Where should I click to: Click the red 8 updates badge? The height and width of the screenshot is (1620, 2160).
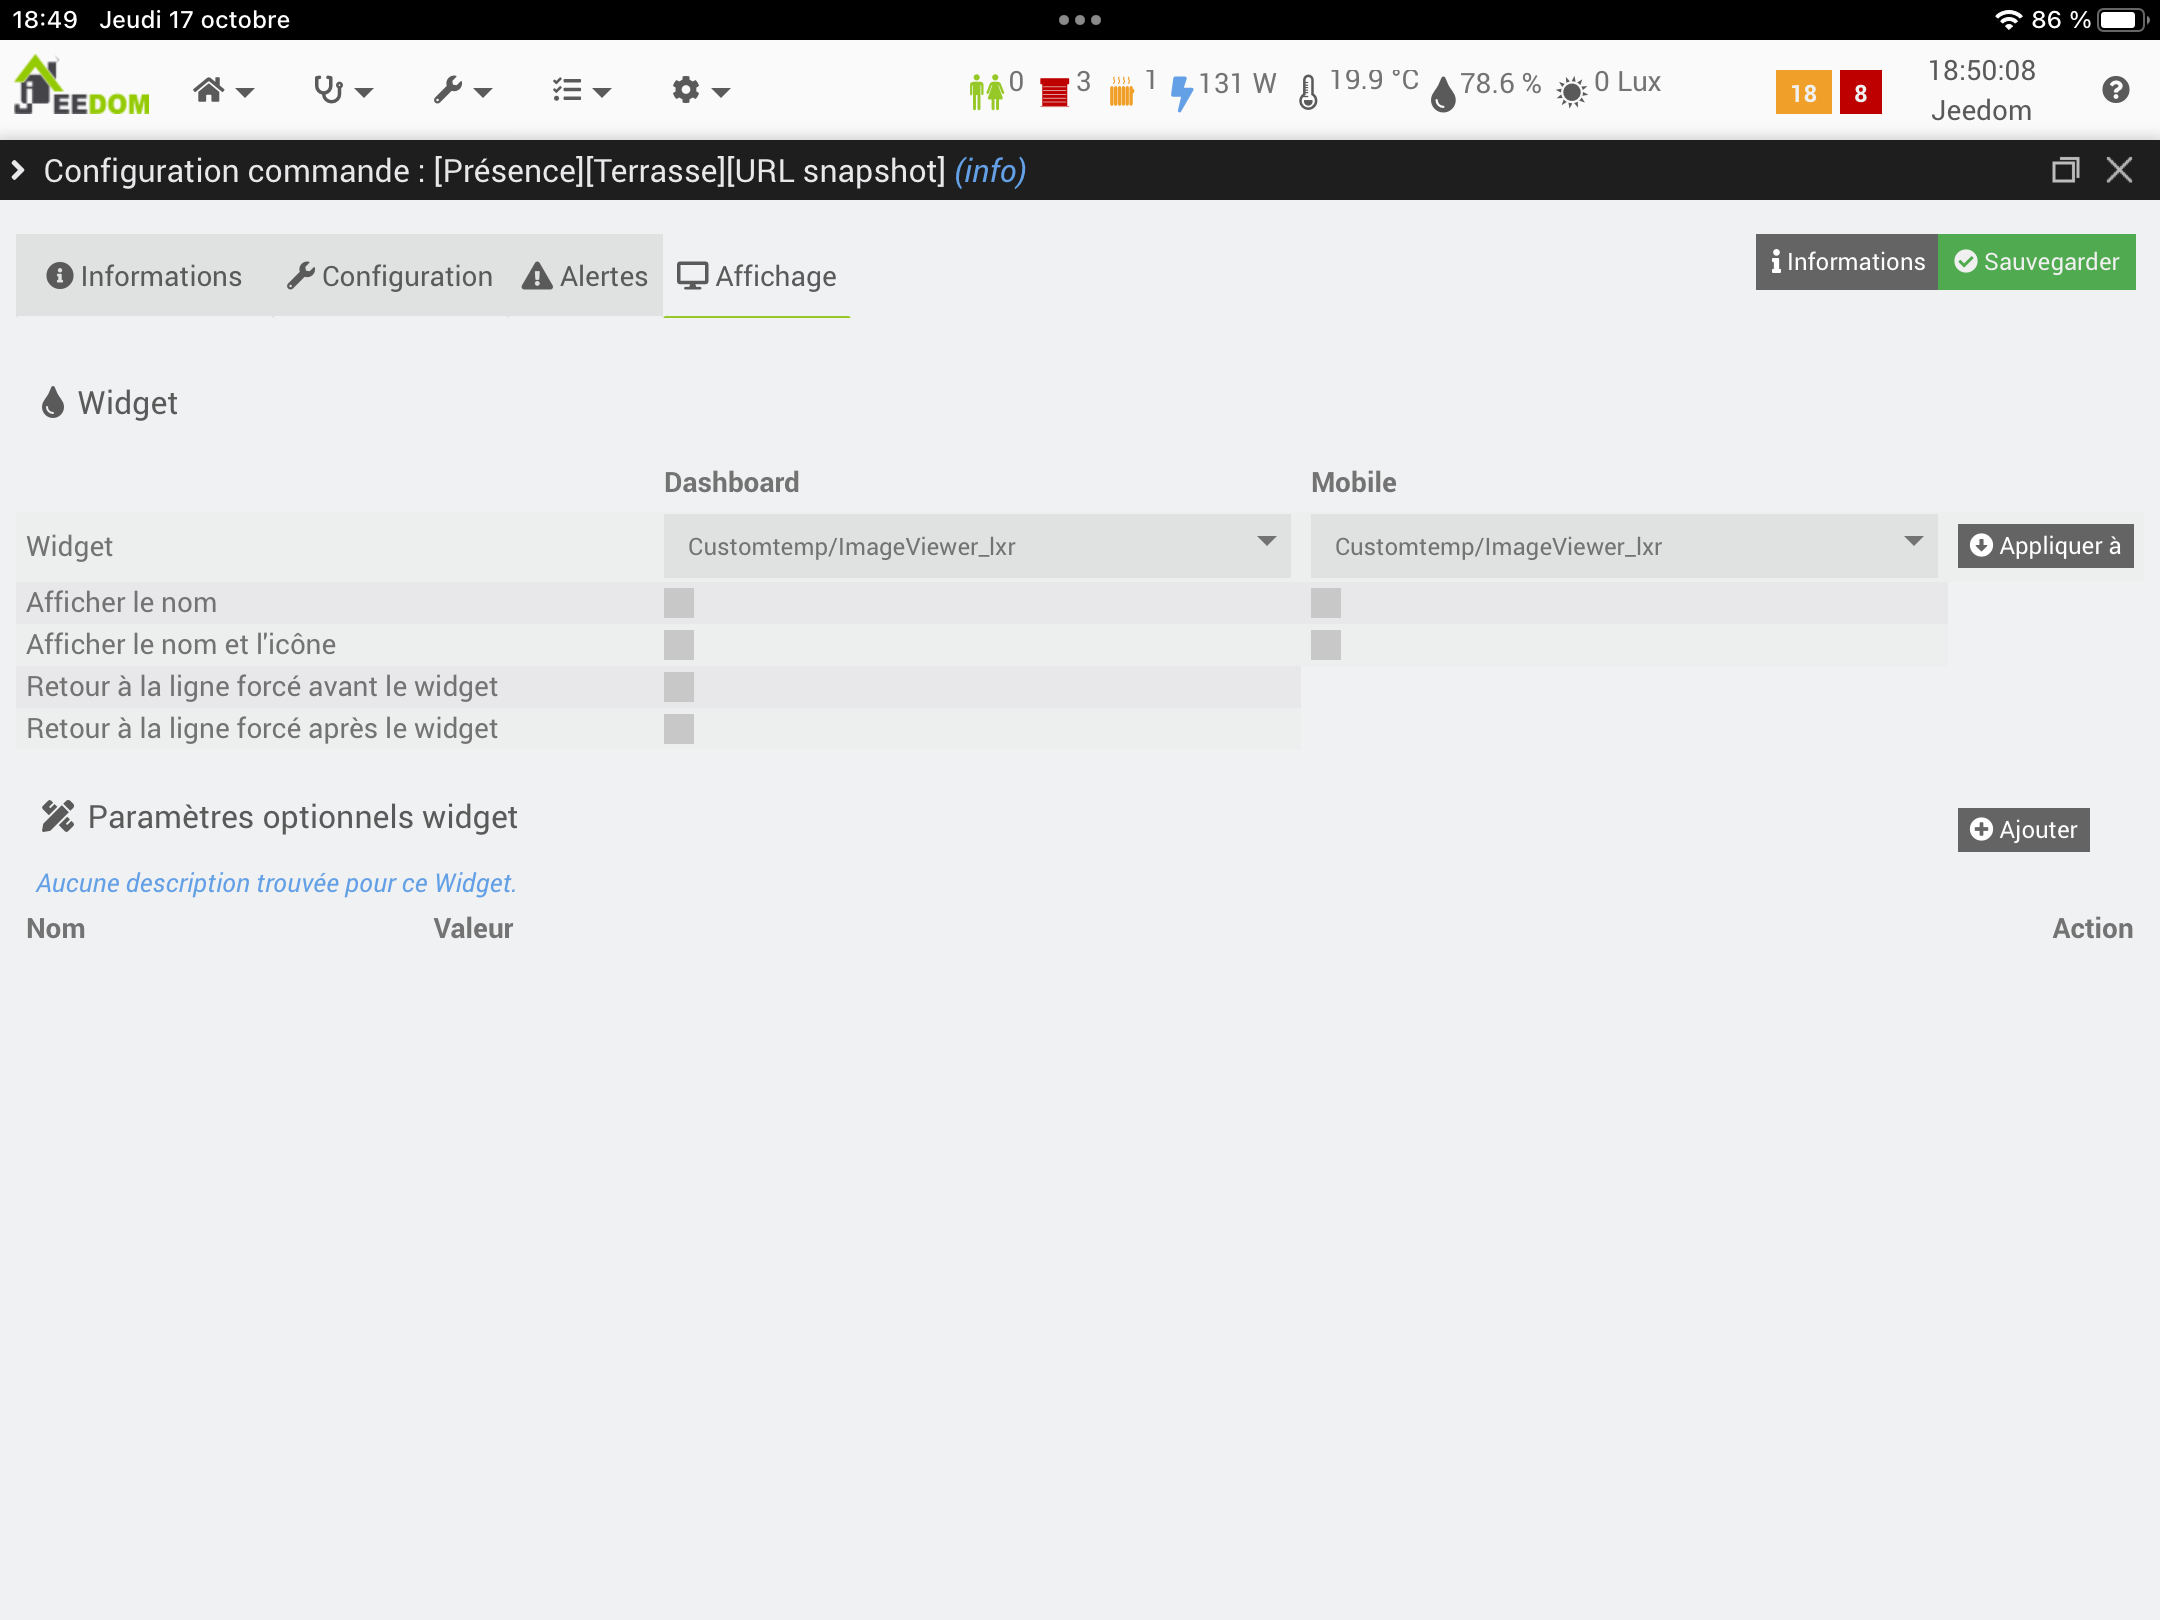click(x=1860, y=93)
